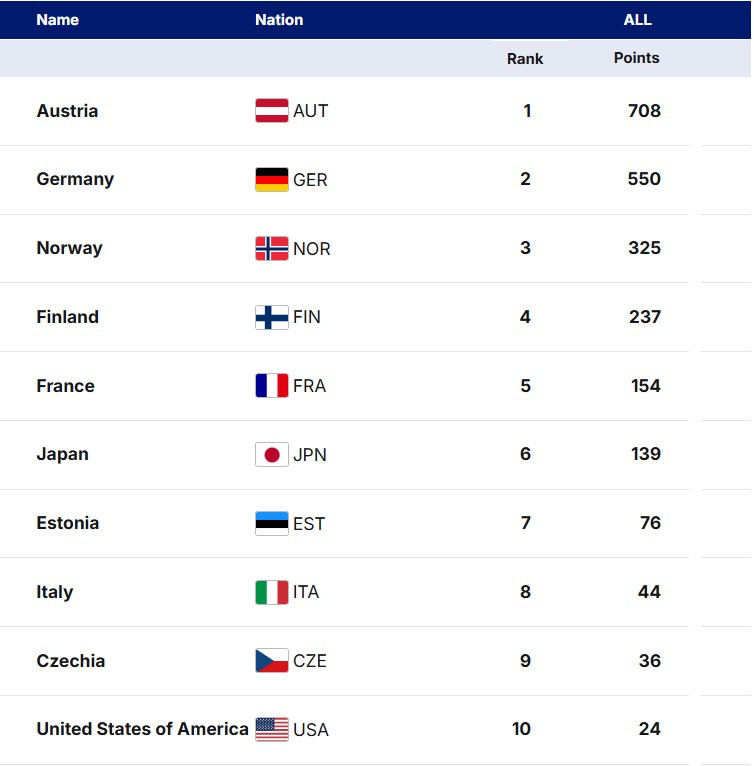Sort by the Nation column header

[279, 20]
